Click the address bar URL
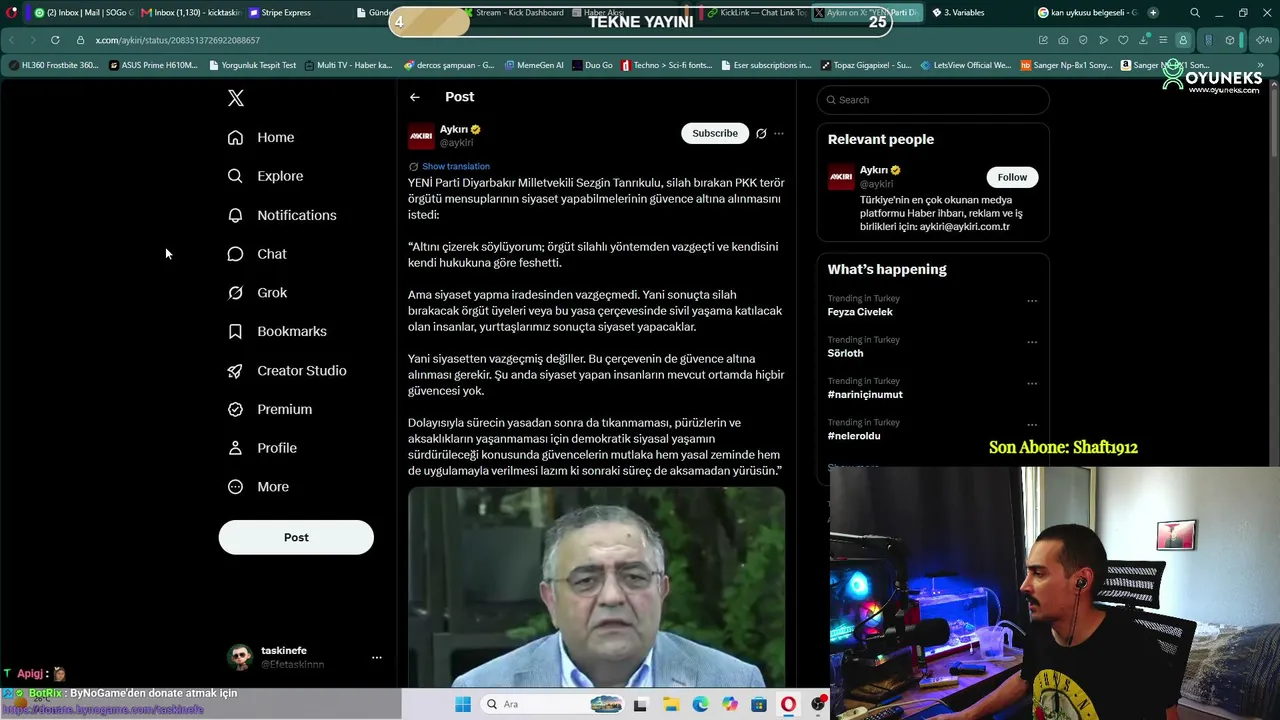This screenshot has width=1280, height=720. [x=178, y=40]
